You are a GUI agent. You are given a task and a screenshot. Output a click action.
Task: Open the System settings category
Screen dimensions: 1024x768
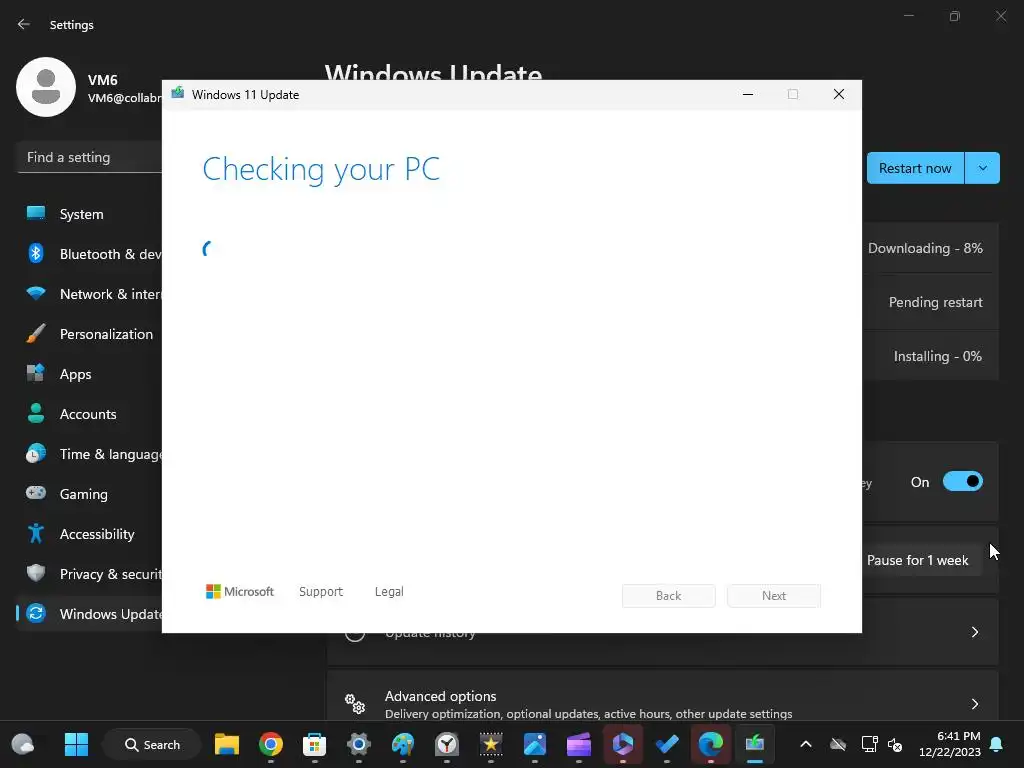coord(89,214)
